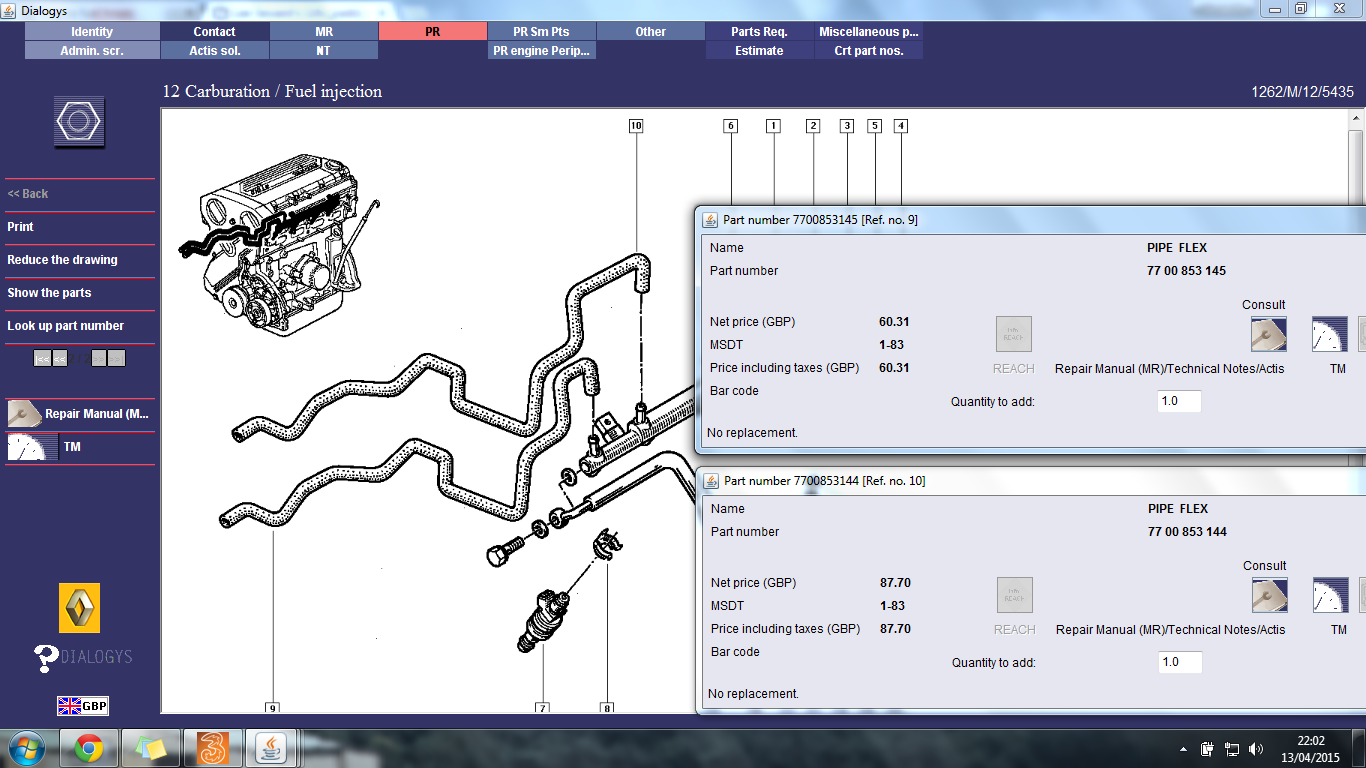This screenshot has height=768, width=1366.
Task: Click callout number 8 on the diagram
Action: 607,708
